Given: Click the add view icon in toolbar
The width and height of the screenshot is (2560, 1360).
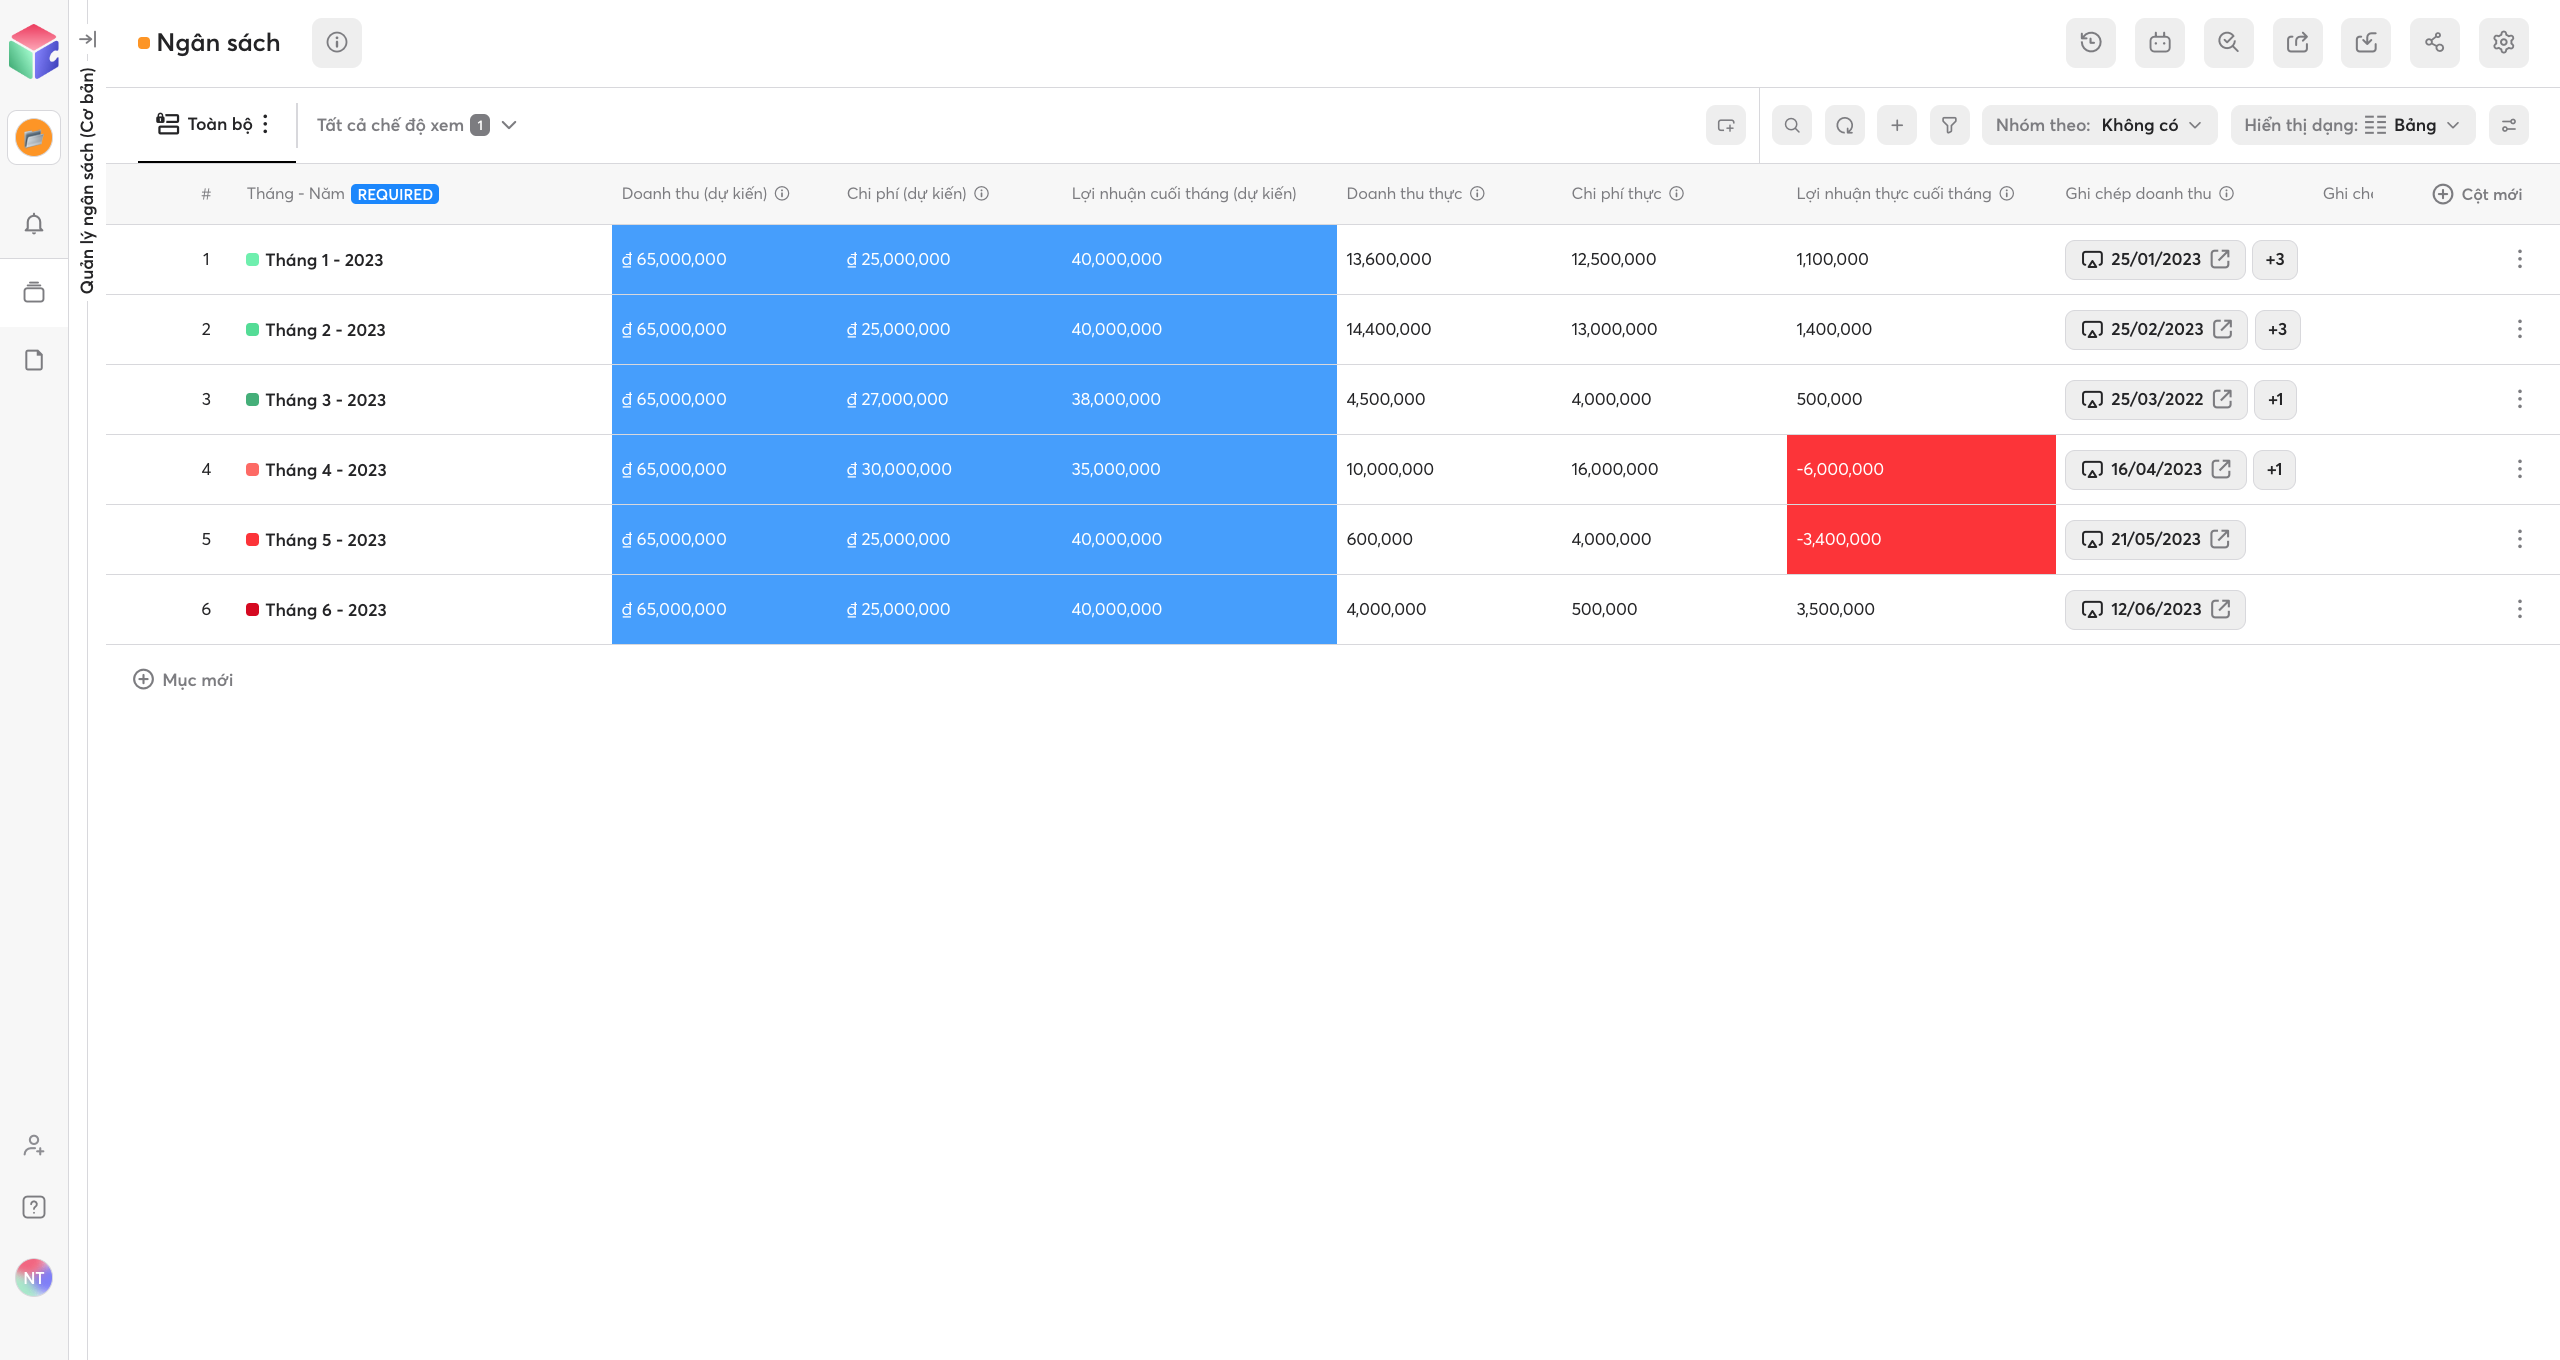Looking at the screenshot, I should pyautogui.click(x=1726, y=125).
